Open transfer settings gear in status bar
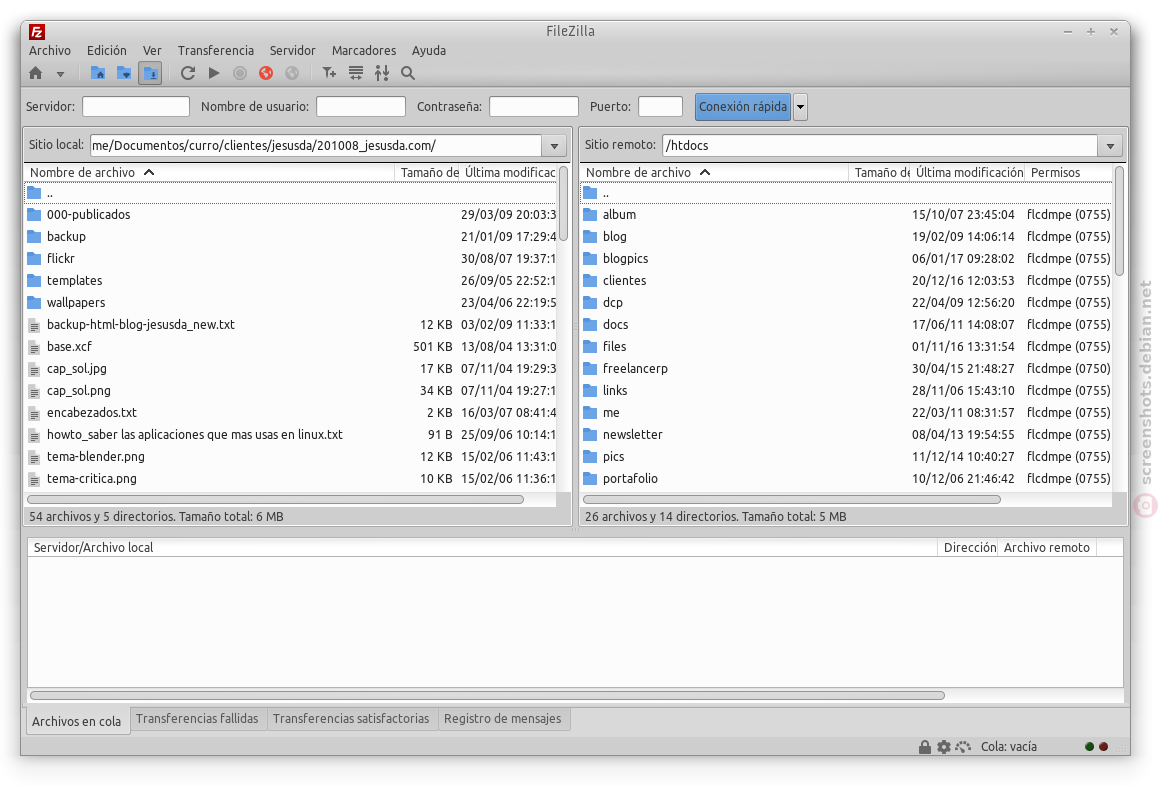 [944, 747]
